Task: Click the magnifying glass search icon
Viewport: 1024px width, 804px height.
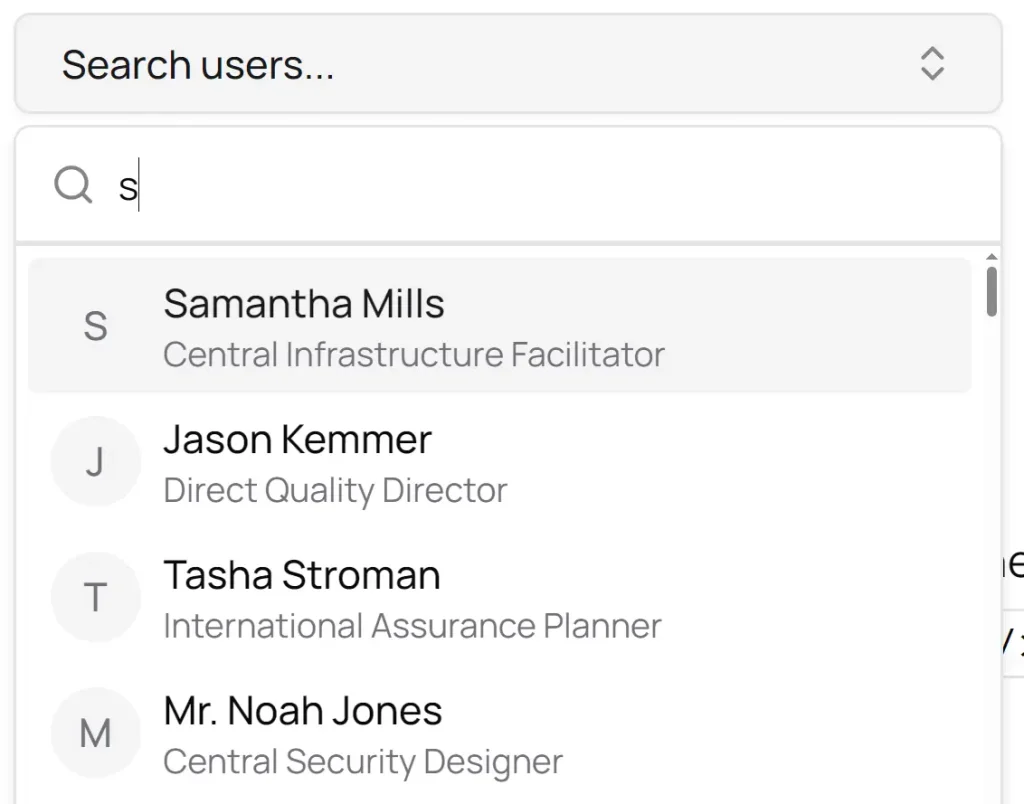Action: coord(73,185)
